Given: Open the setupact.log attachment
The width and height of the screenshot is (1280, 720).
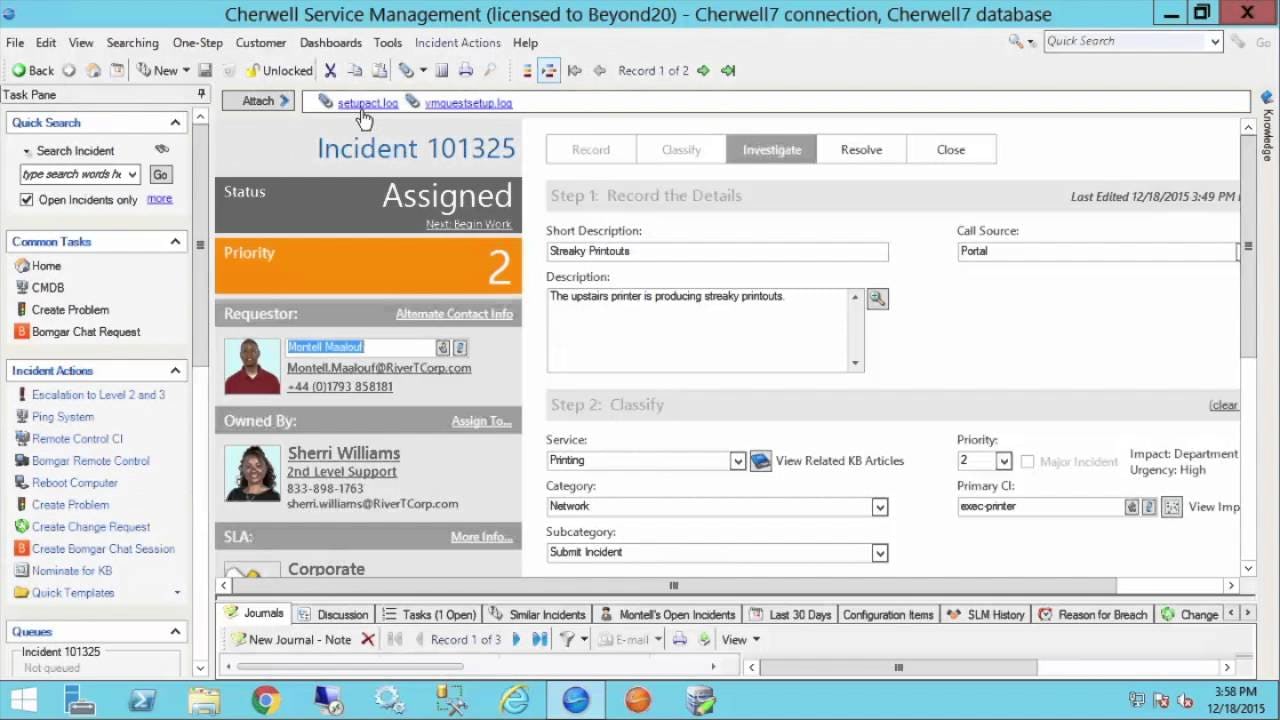Looking at the screenshot, I should point(367,103).
